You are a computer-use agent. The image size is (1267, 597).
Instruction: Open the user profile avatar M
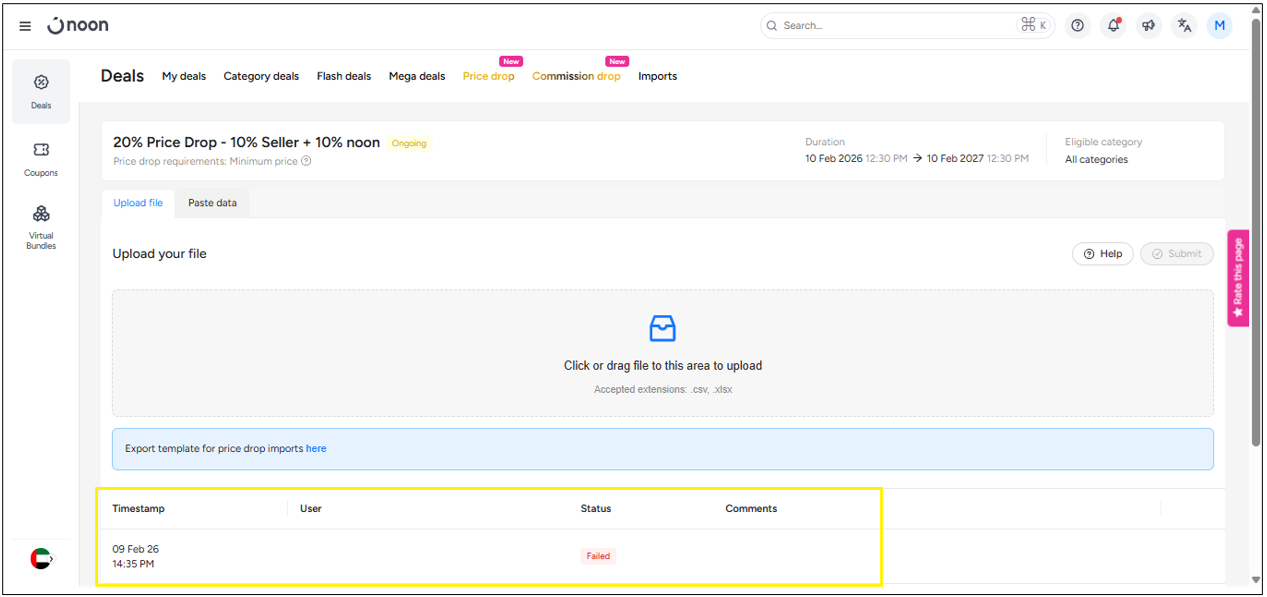pyautogui.click(x=1219, y=26)
